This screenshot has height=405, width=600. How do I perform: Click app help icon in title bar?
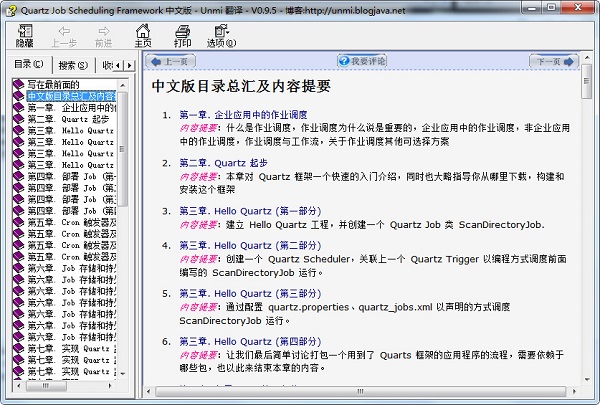pyautogui.click(x=11, y=10)
